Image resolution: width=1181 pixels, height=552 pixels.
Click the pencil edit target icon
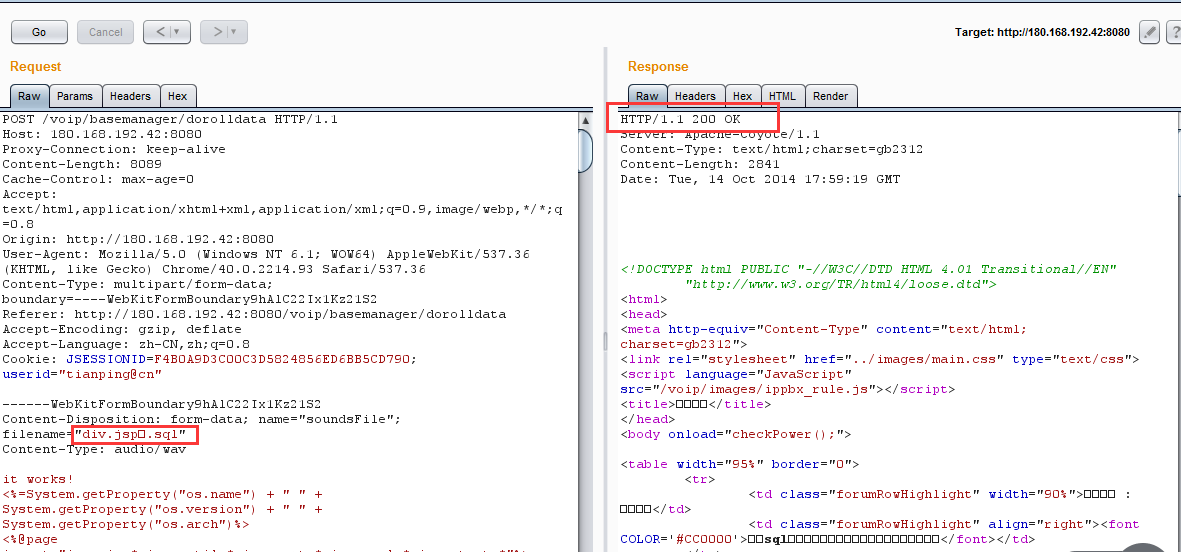[x=1149, y=32]
